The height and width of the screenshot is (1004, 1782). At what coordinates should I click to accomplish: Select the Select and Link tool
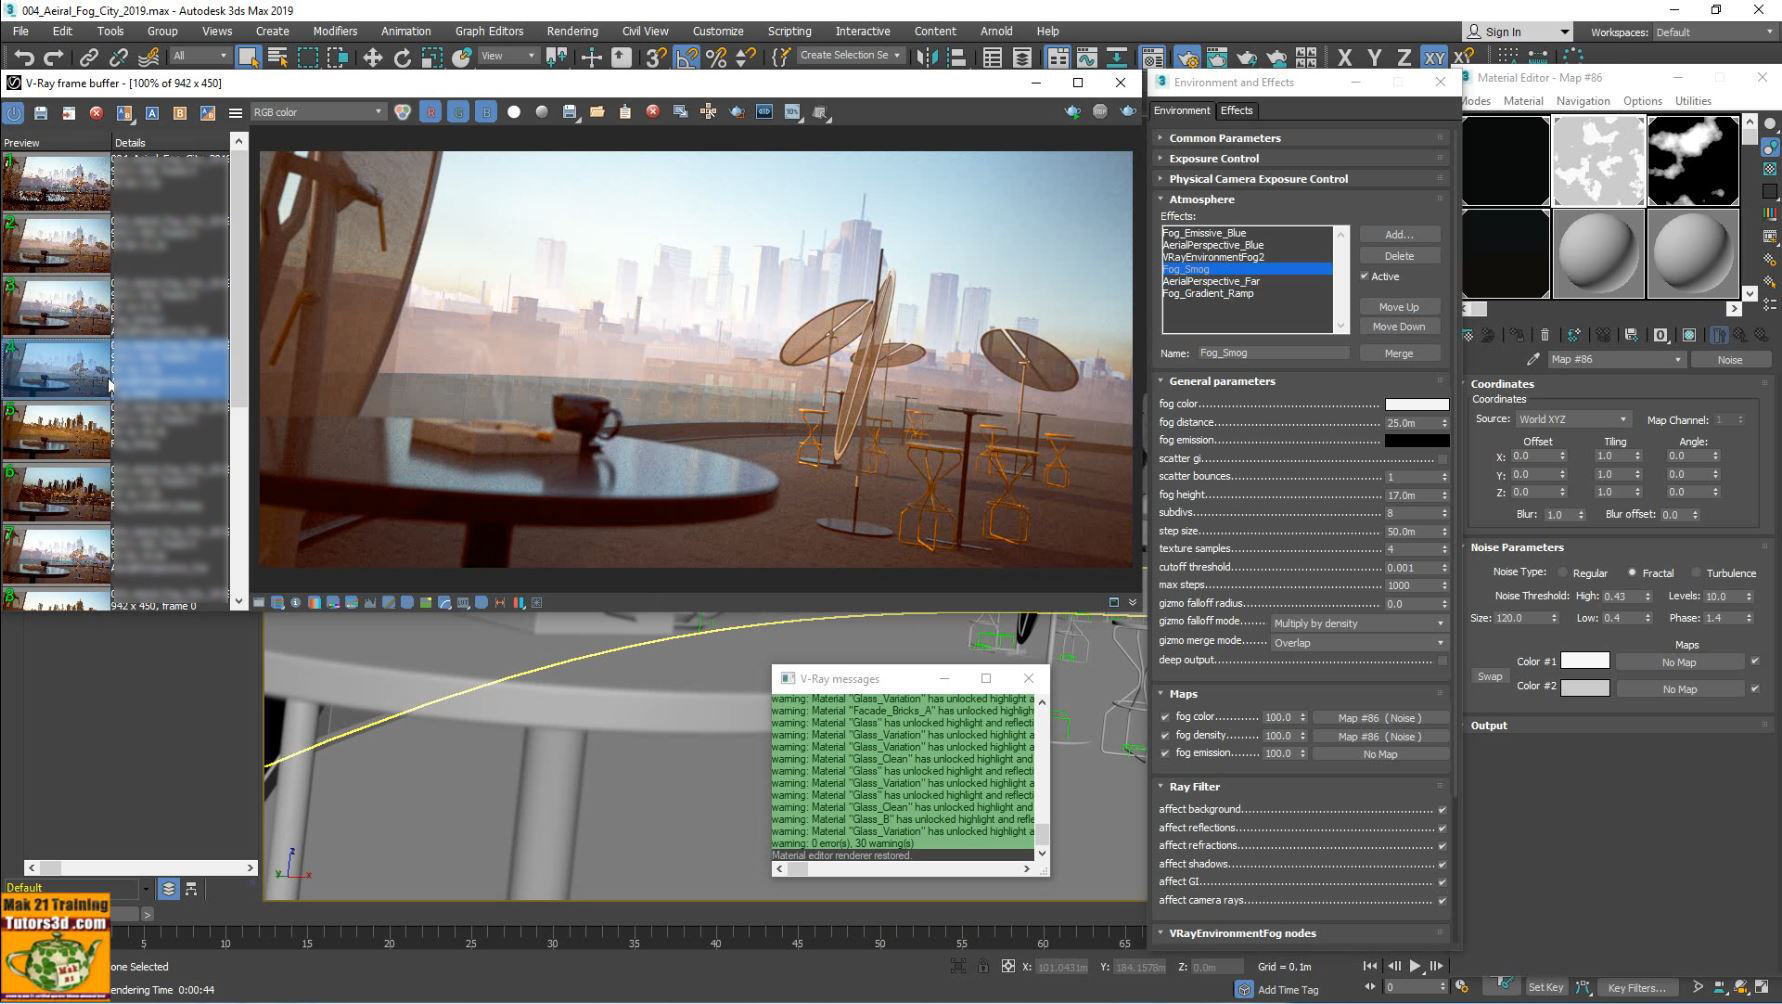click(89, 57)
